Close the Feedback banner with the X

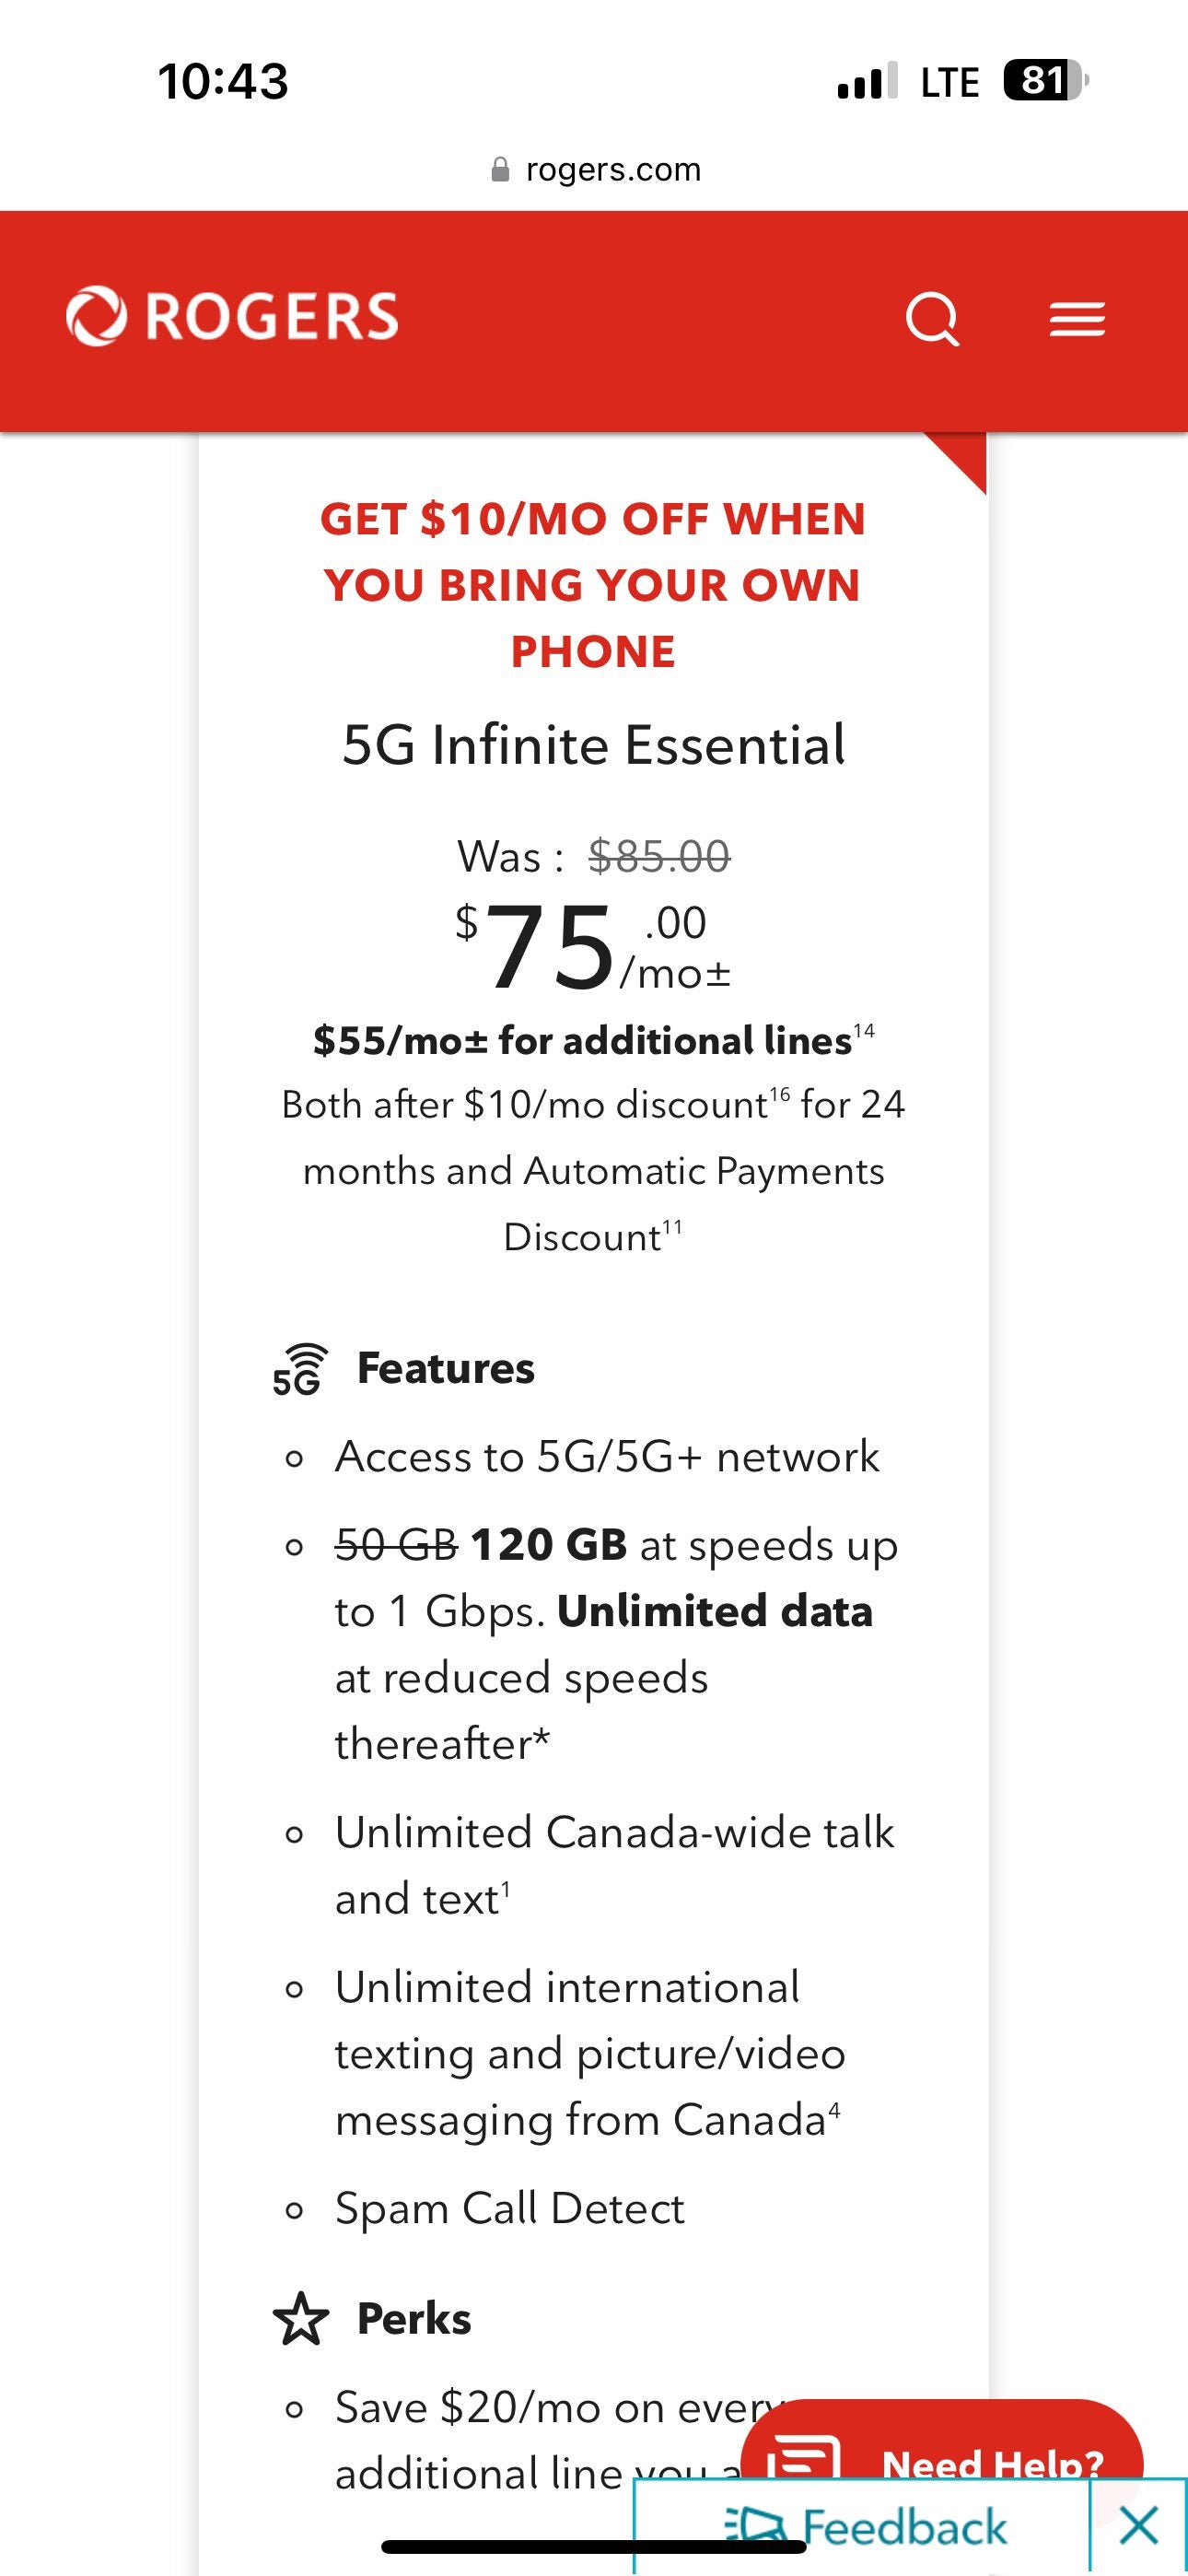[1137, 2524]
